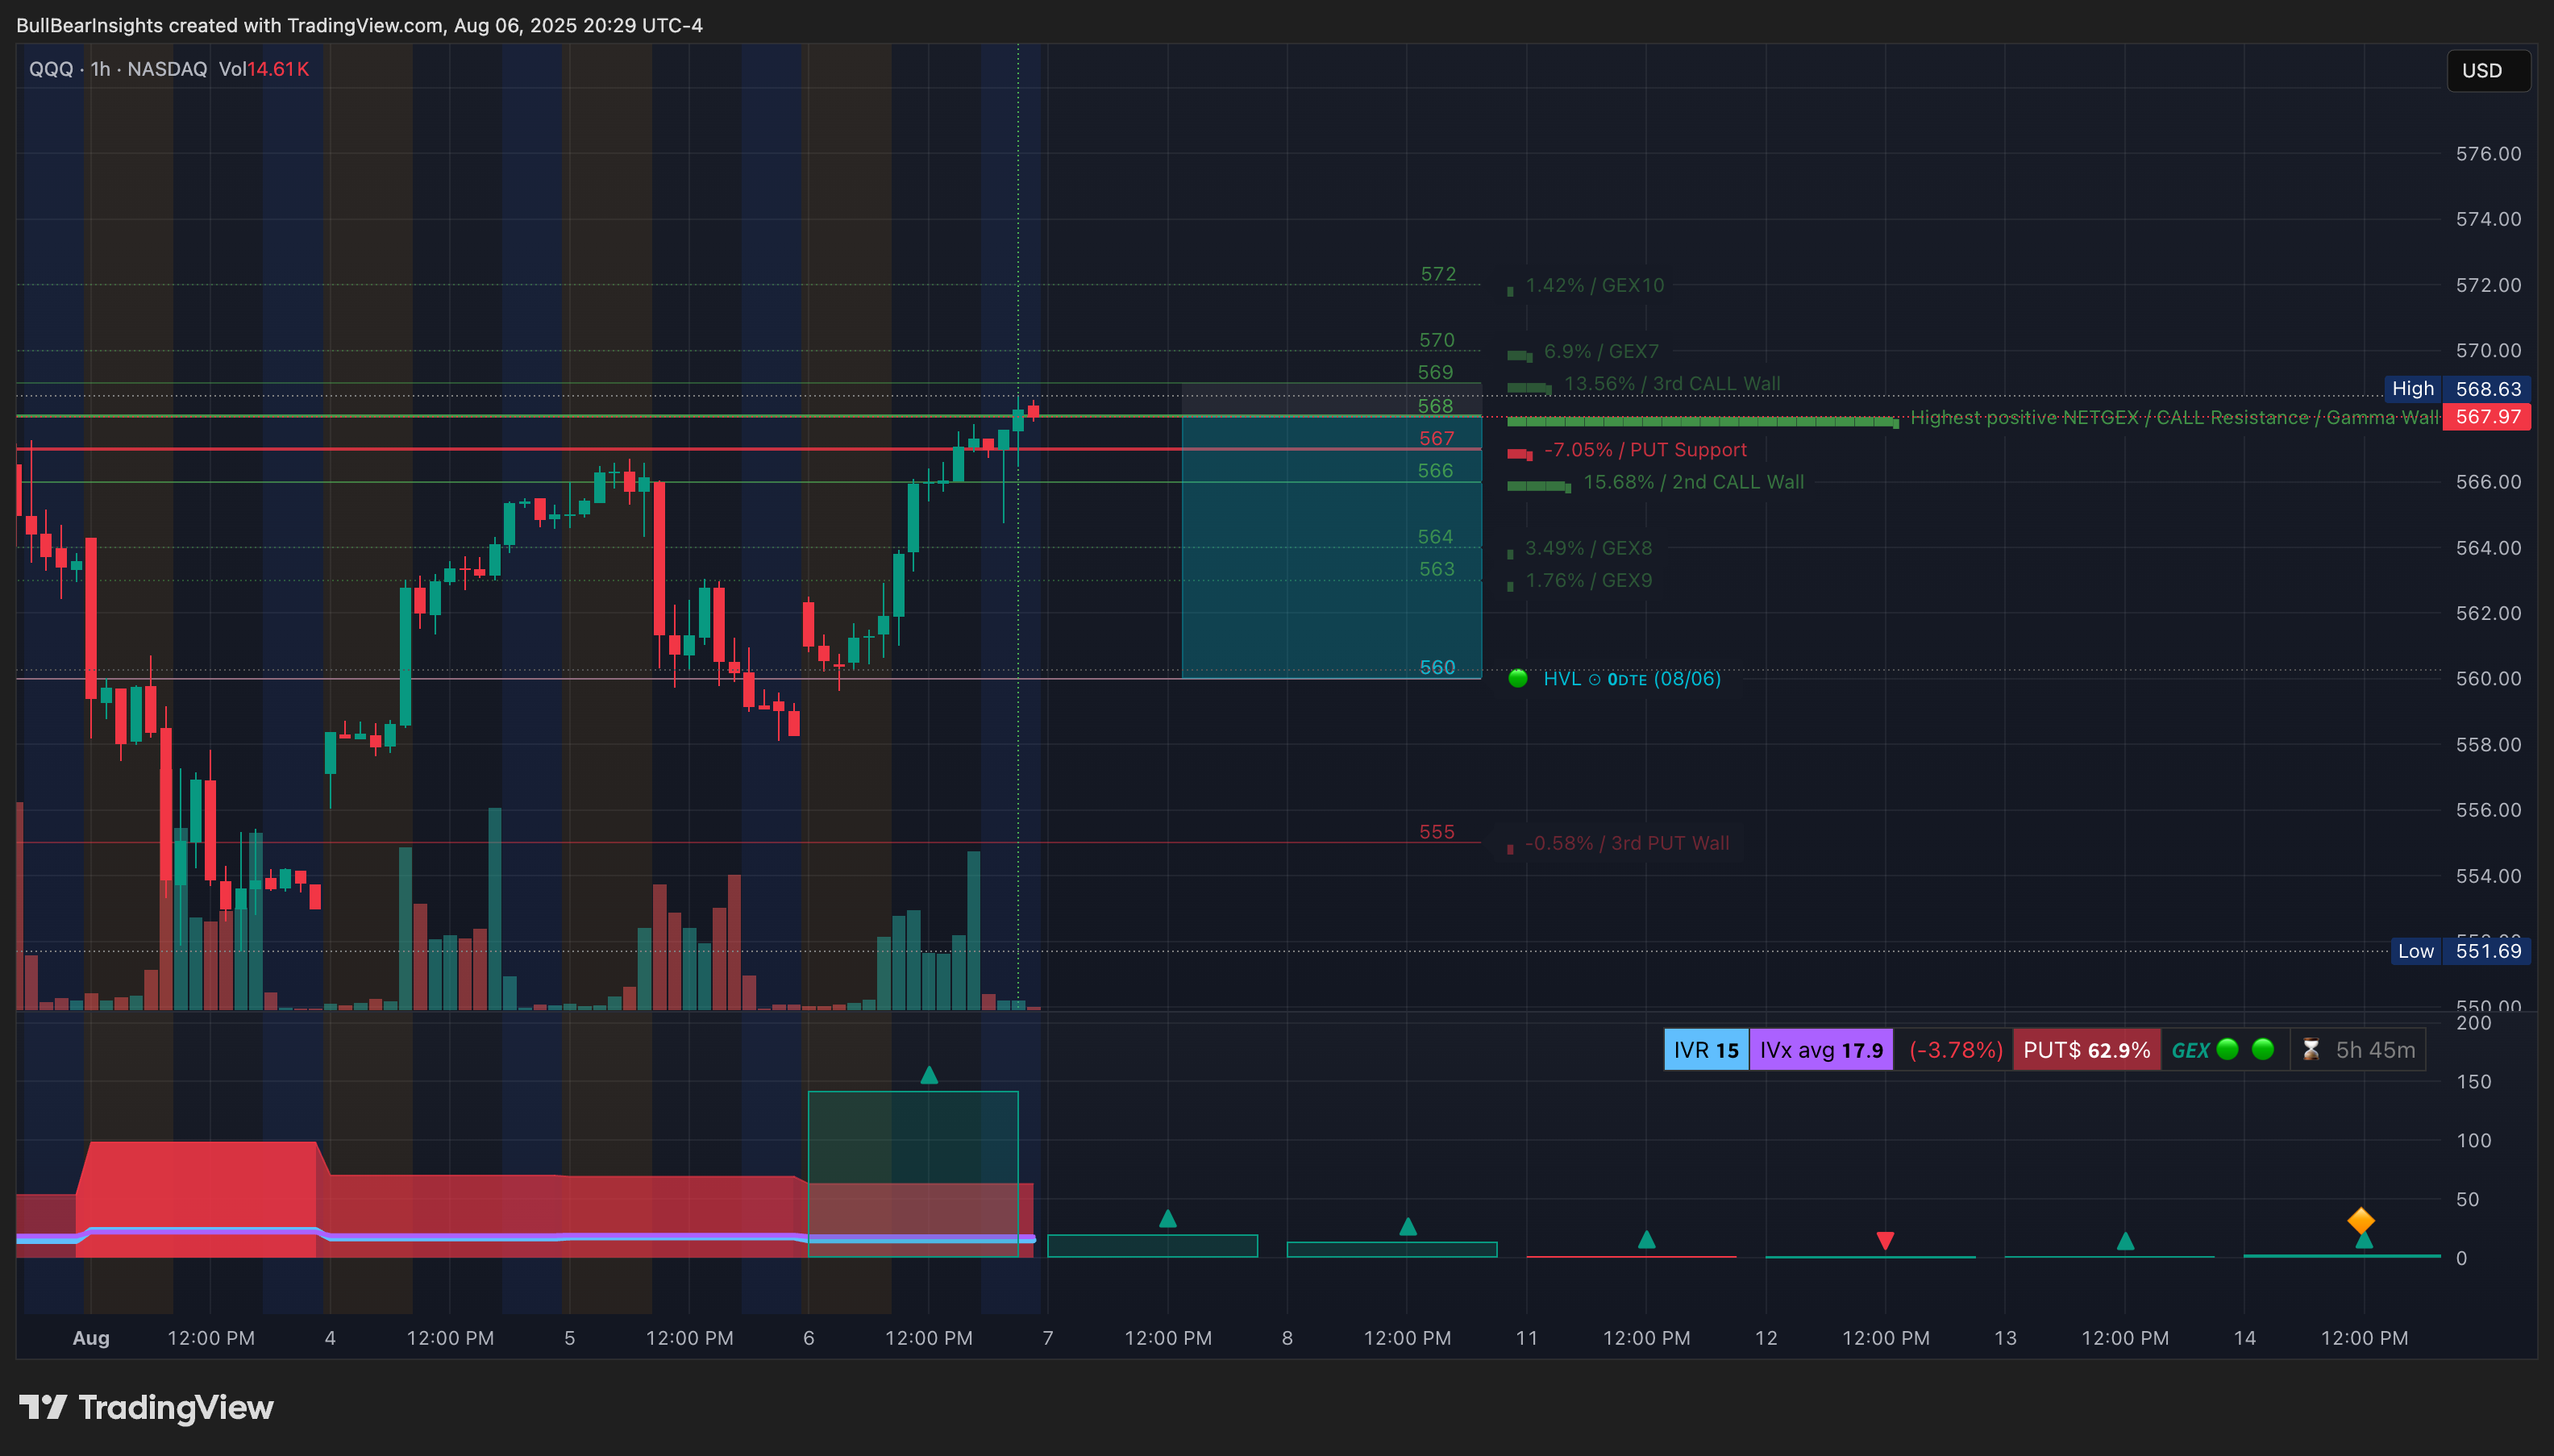Click the '6.9% / GEX7' label

[x=1601, y=352]
